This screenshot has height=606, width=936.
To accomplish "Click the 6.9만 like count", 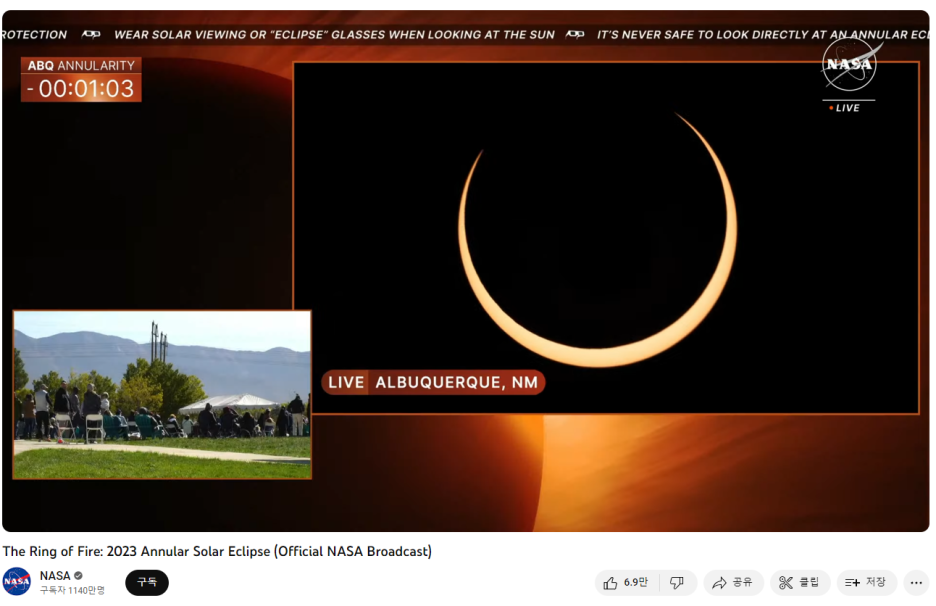I will (636, 582).
